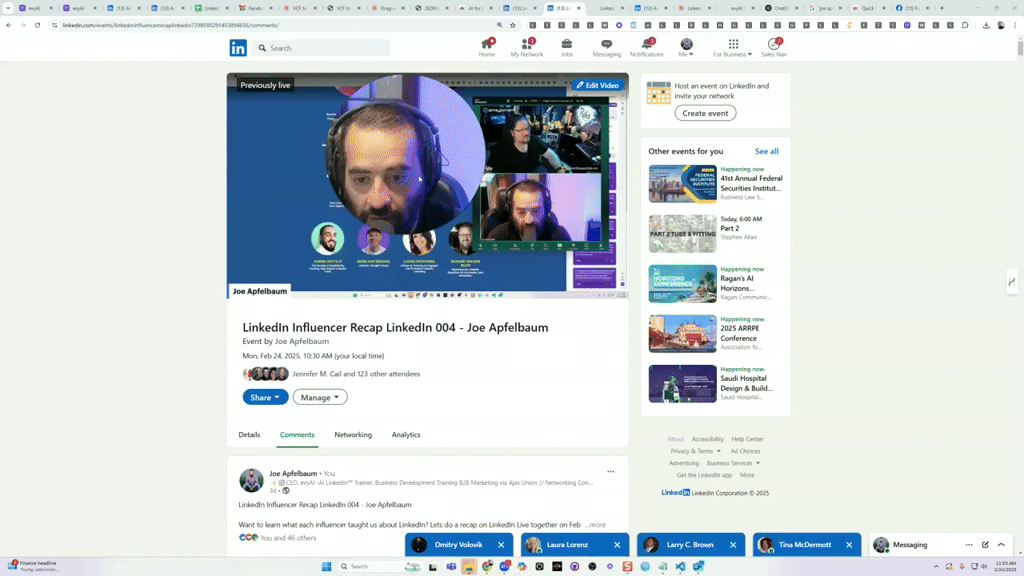Viewport: 1024px width, 576px height.
Task: Click the Edit Video button
Action: pyautogui.click(x=598, y=85)
